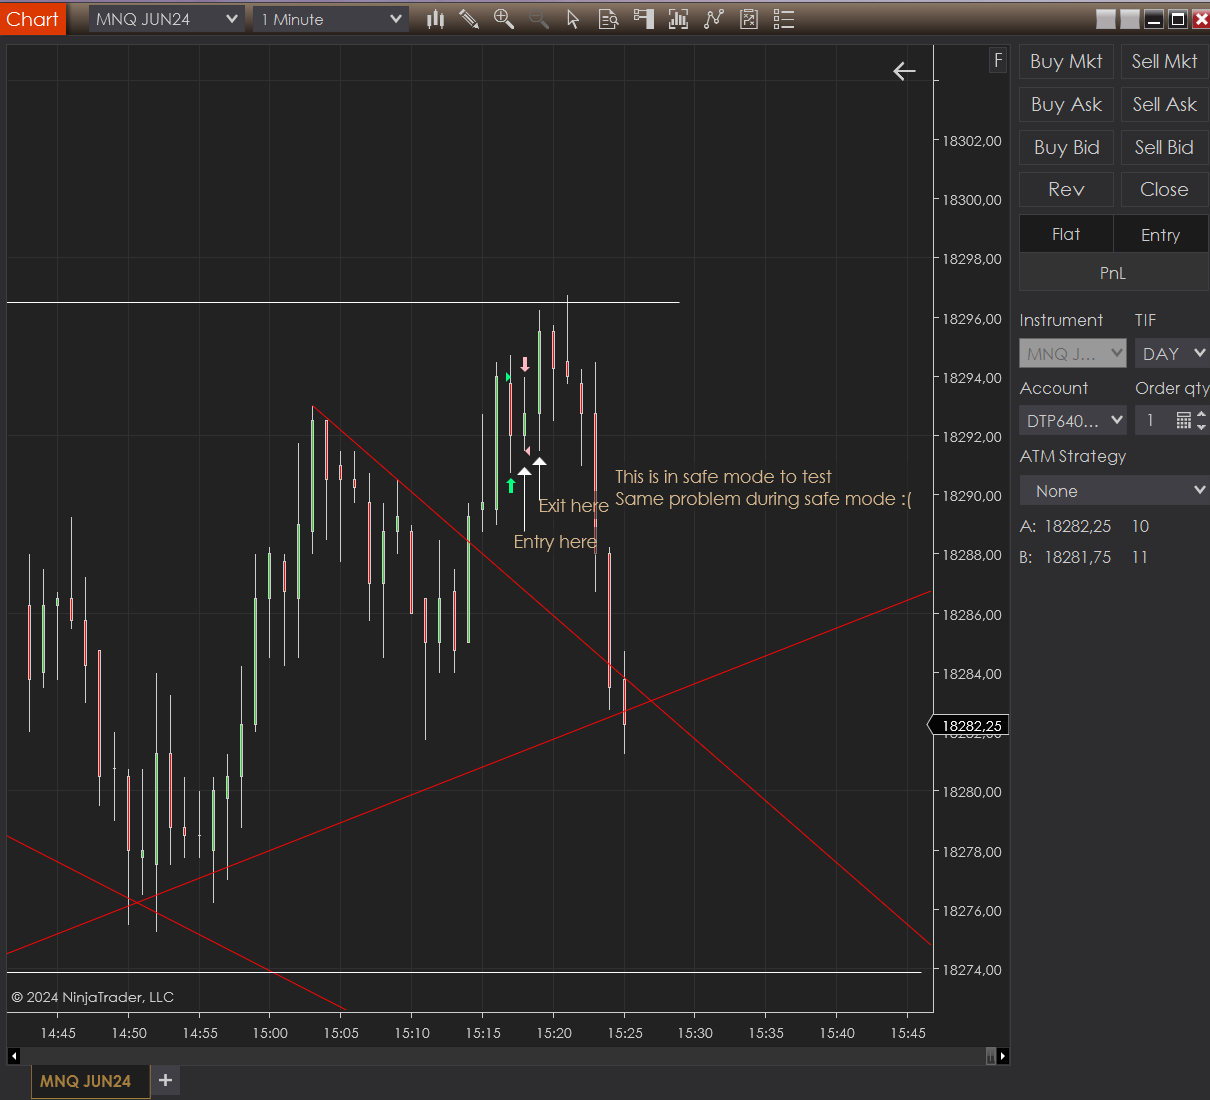Click the Flat position cell
The width and height of the screenshot is (1210, 1100).
1066,234
